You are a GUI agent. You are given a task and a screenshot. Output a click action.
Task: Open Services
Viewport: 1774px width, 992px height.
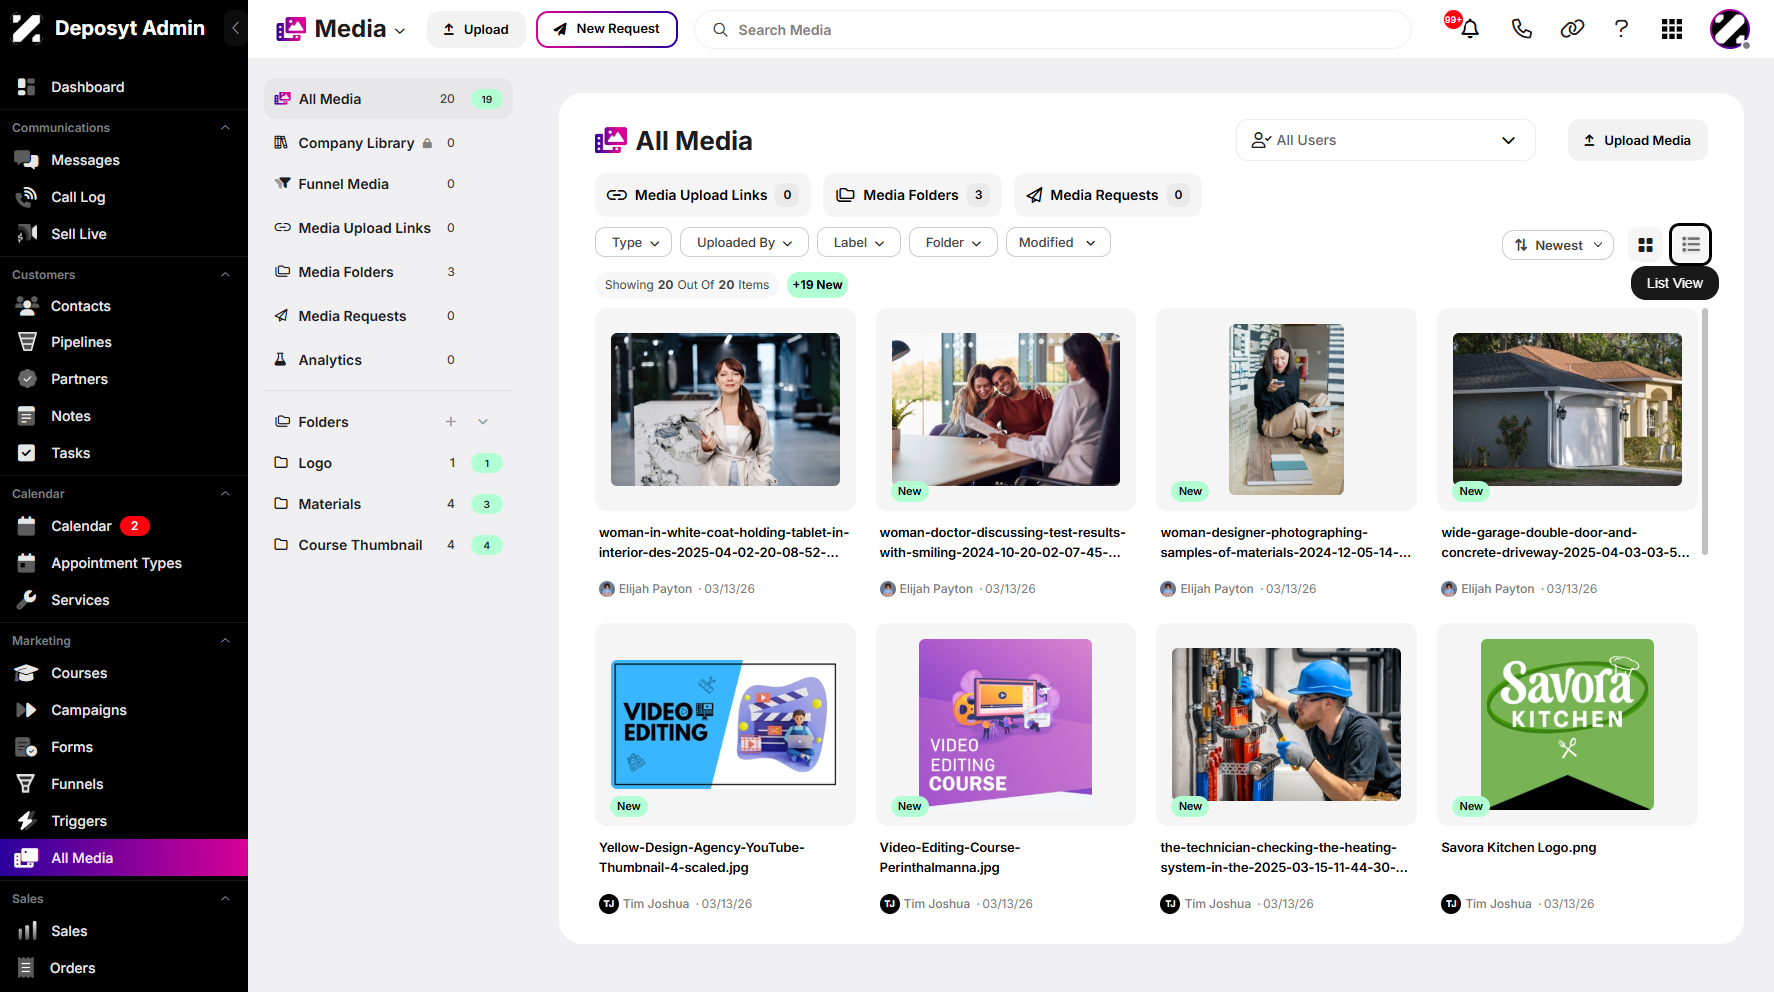(124, 600)
